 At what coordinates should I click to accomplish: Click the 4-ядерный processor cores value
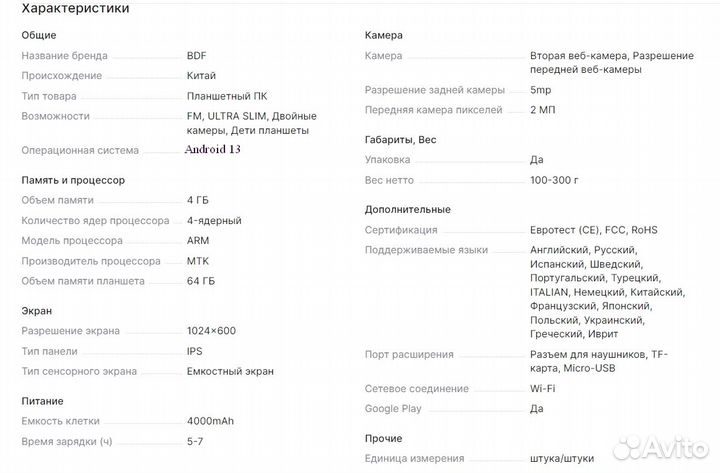click(x=214, y=220)
